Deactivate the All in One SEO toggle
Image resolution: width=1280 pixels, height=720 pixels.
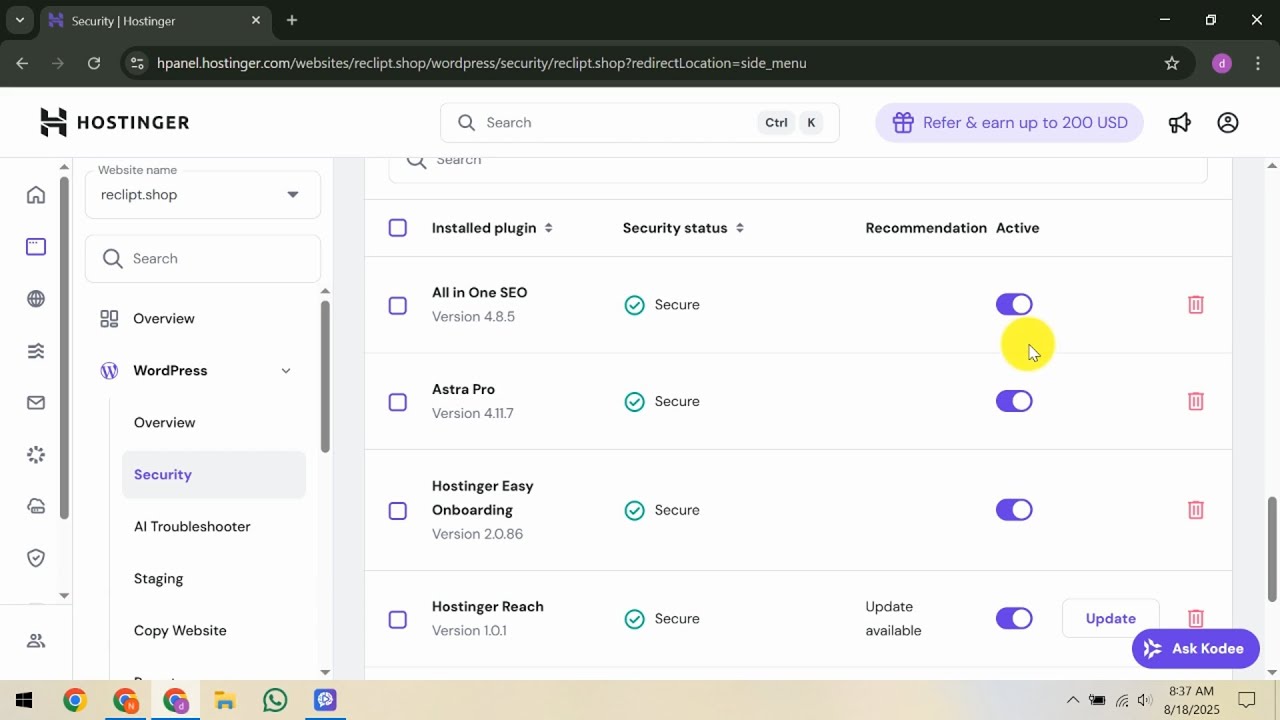1014,304
